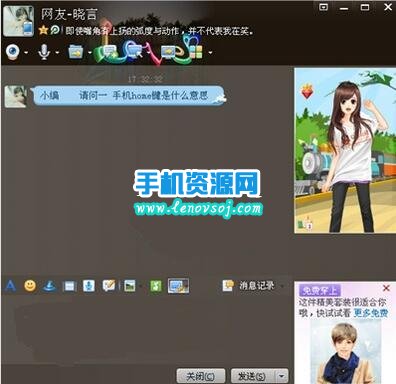The height and width of the screenshot is (384, 396).
Task: Open the 更多免费 link
Action: 371,313
